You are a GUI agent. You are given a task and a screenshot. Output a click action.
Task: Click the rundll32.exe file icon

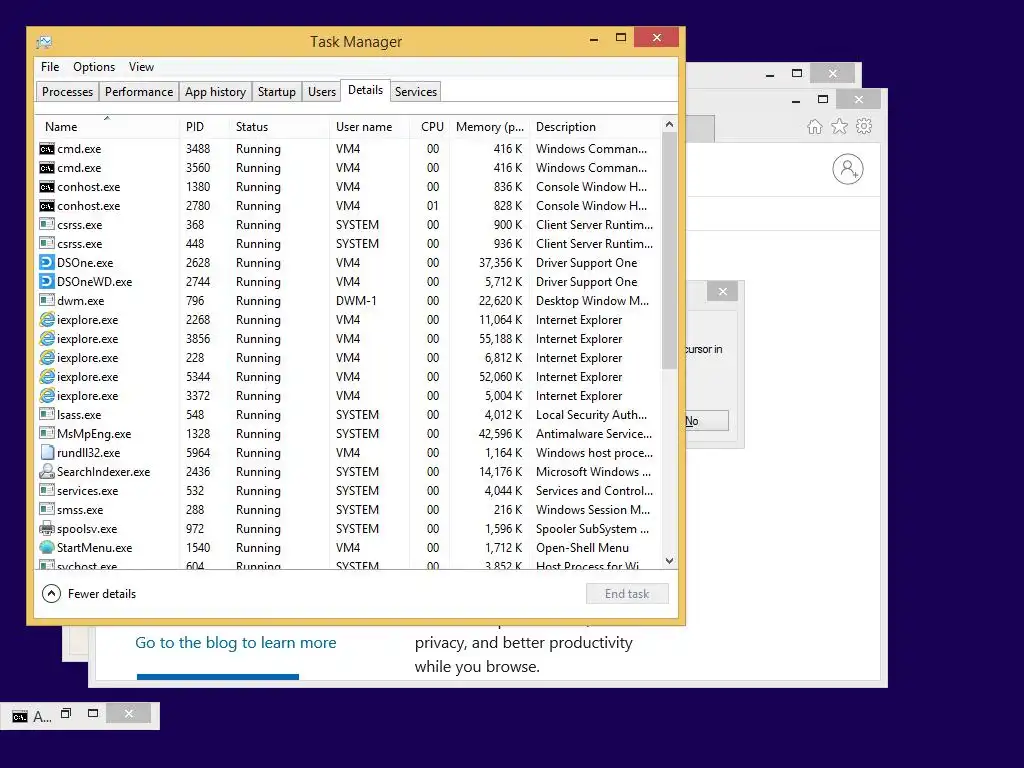[46, 452]
